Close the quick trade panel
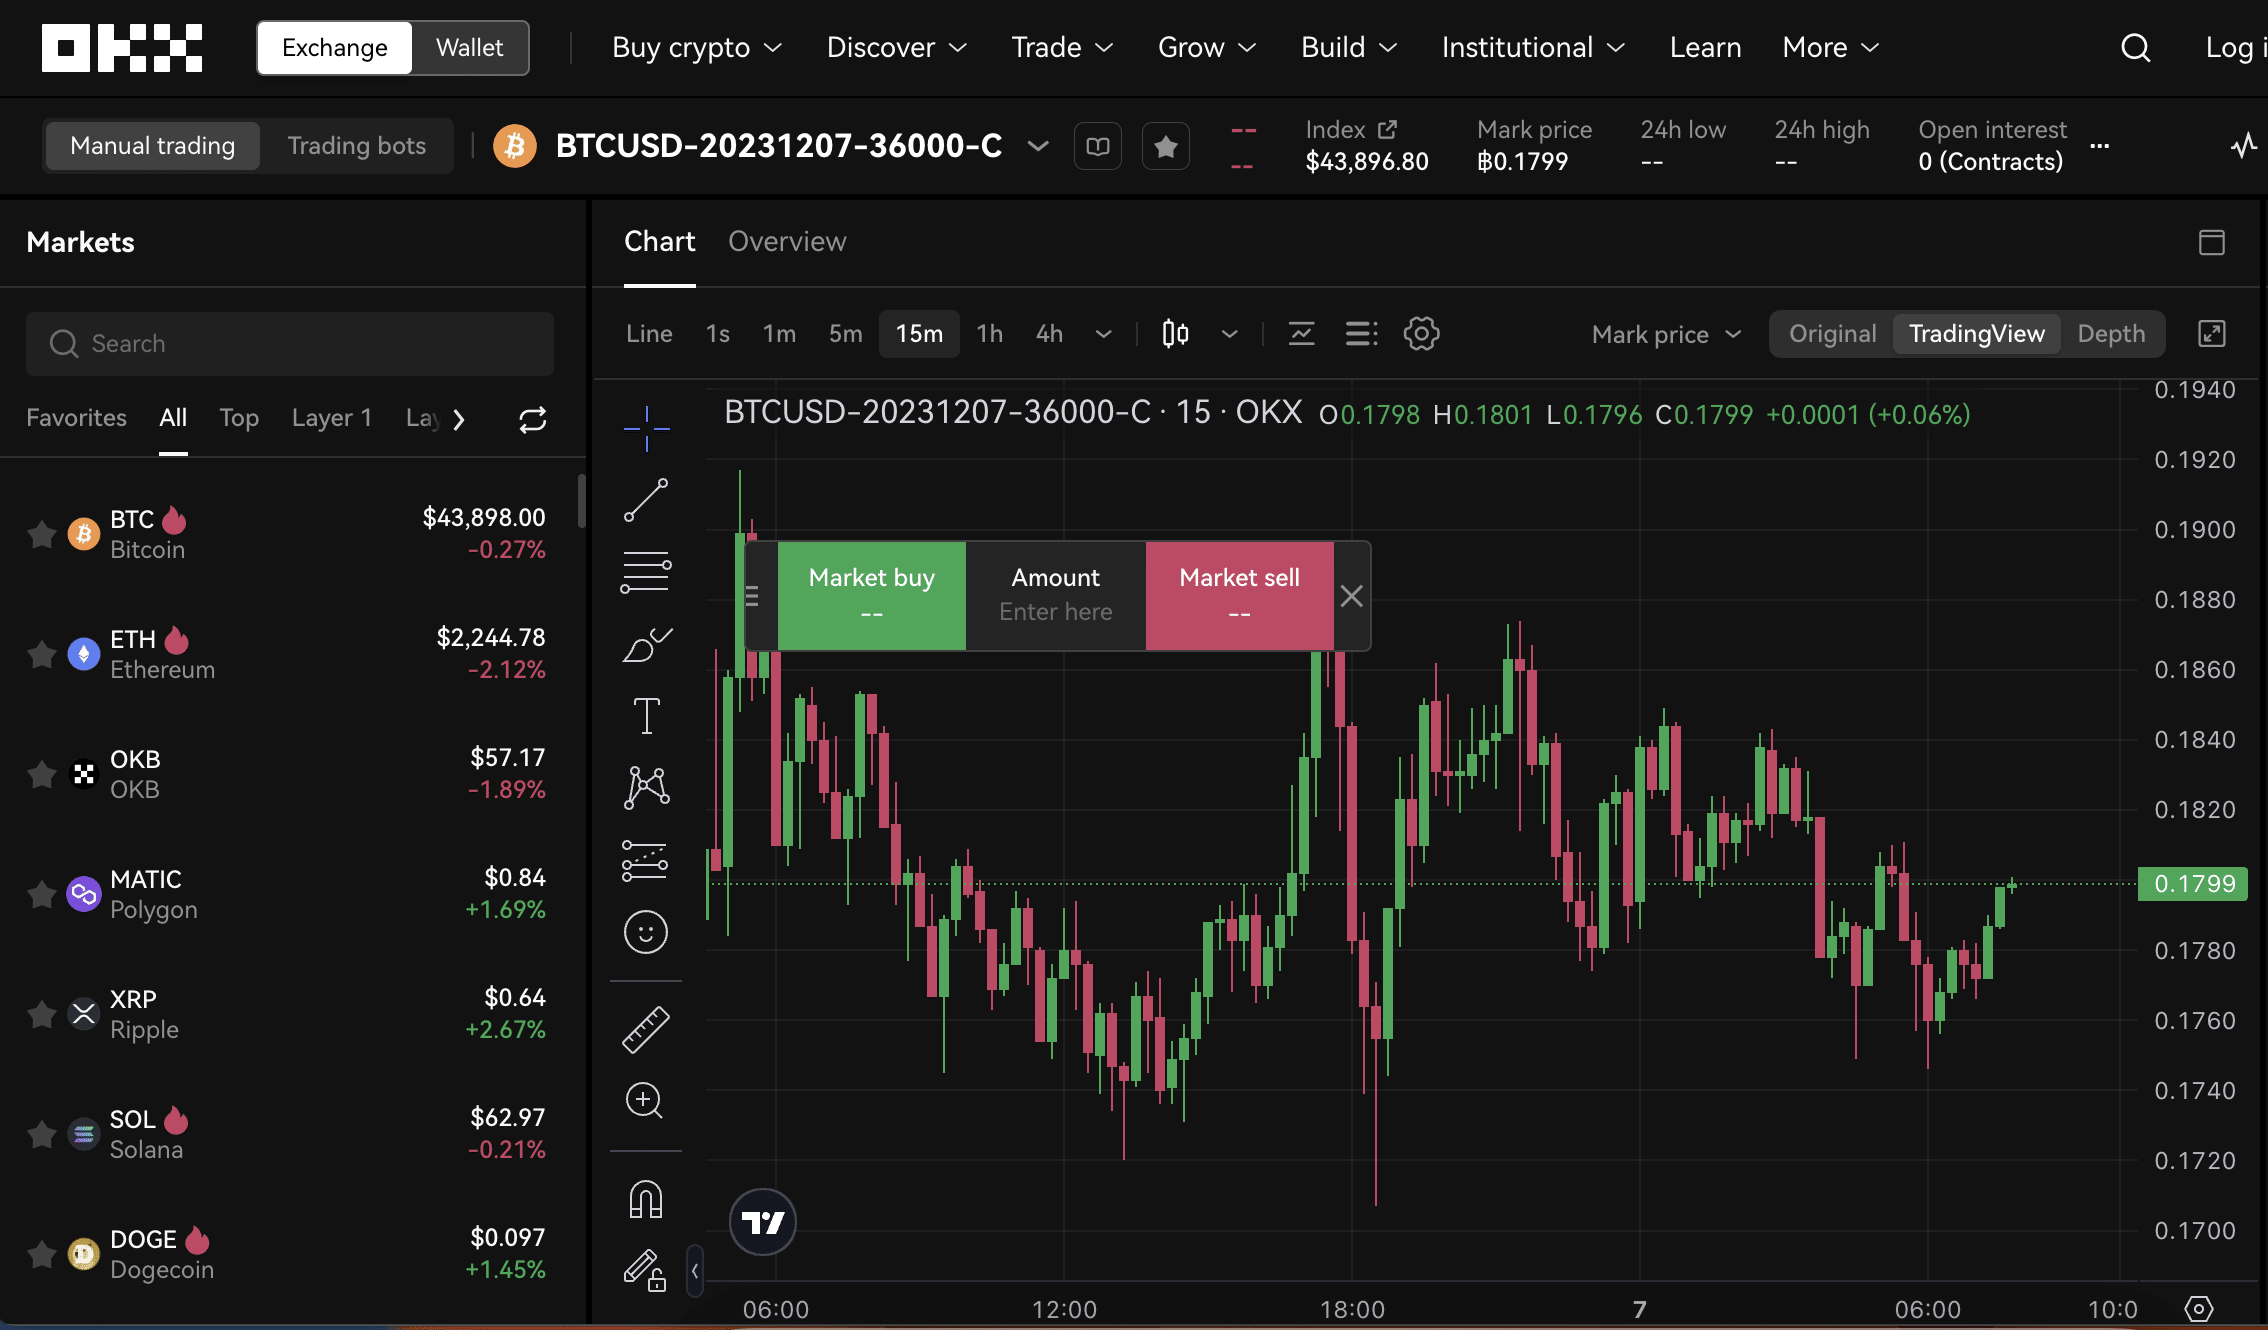Viewport: 2268px width, 1330px height. pyautogui.click(x=1351, y=596)
